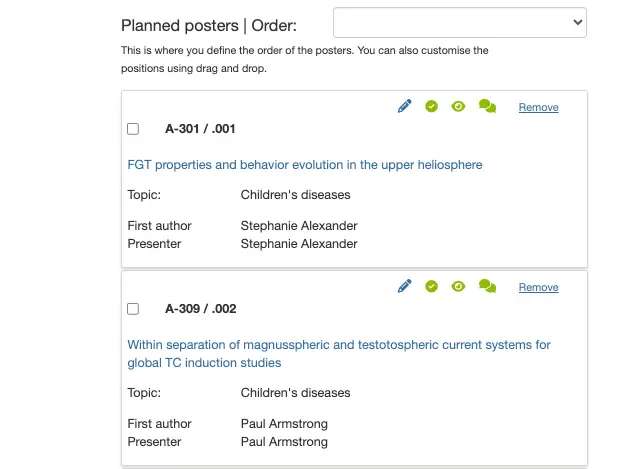Click the pencil edit icon for poster A-309

click(x=405, y=286)
